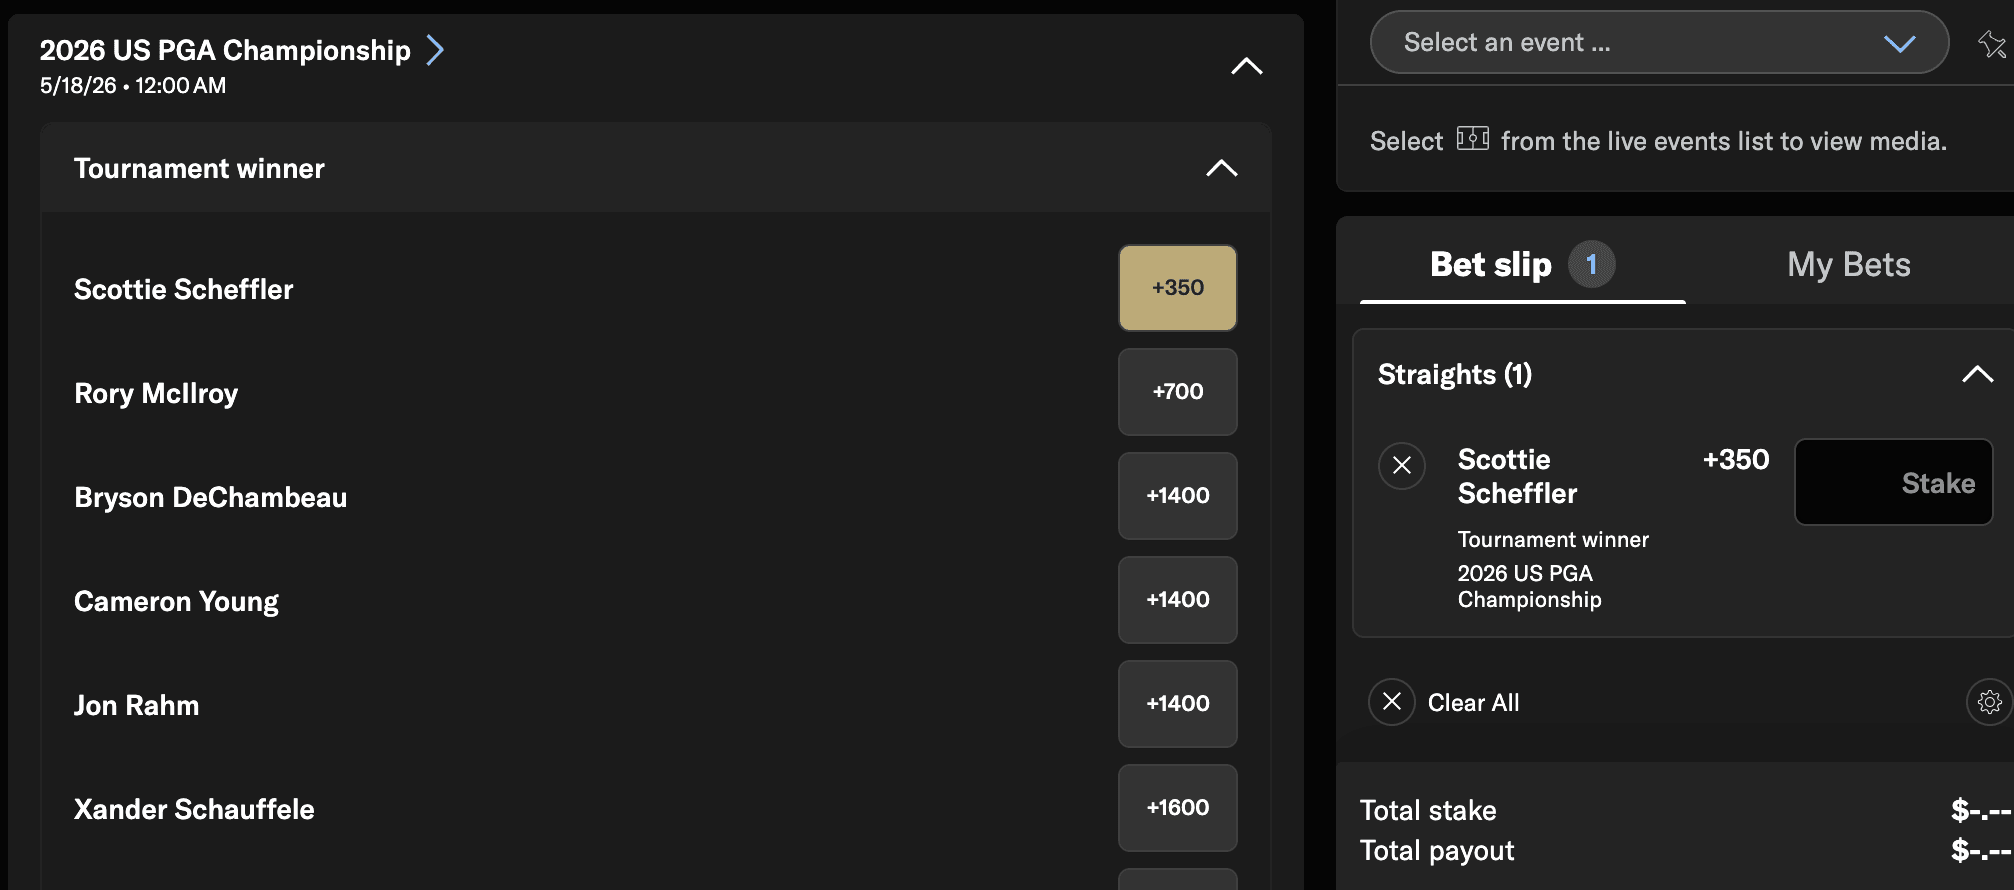Deselect Scottie Scheffler +350 odds

[x=1178, y=288]
